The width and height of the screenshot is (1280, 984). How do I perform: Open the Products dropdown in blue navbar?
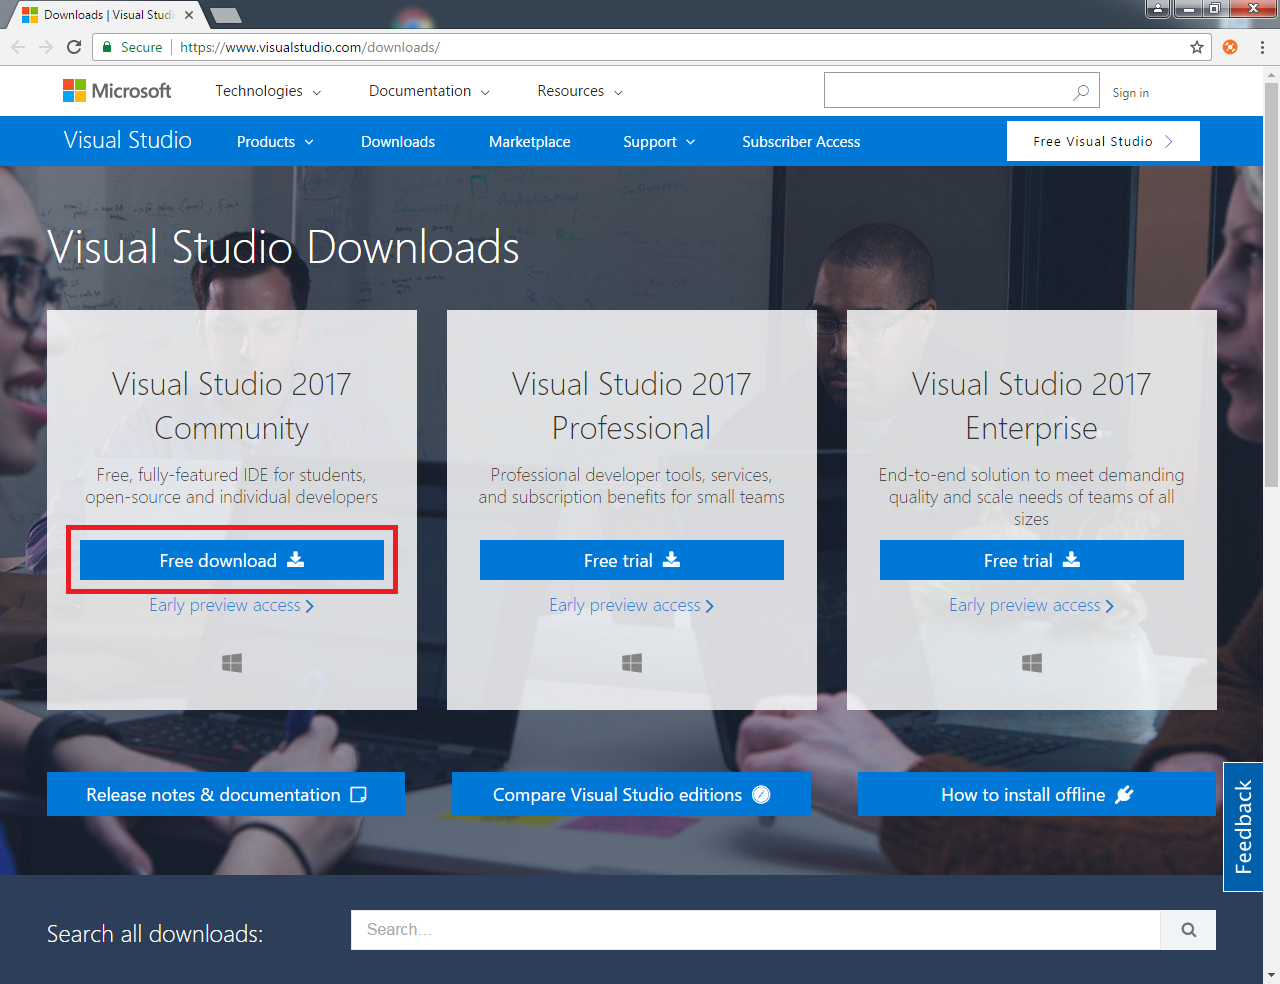click(x=275, y=142)
